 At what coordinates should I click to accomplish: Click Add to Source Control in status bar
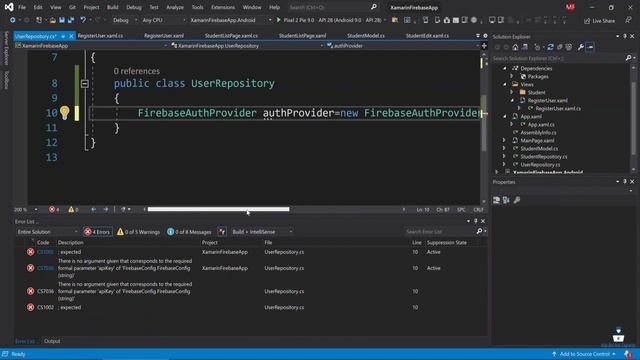(584, 354)
